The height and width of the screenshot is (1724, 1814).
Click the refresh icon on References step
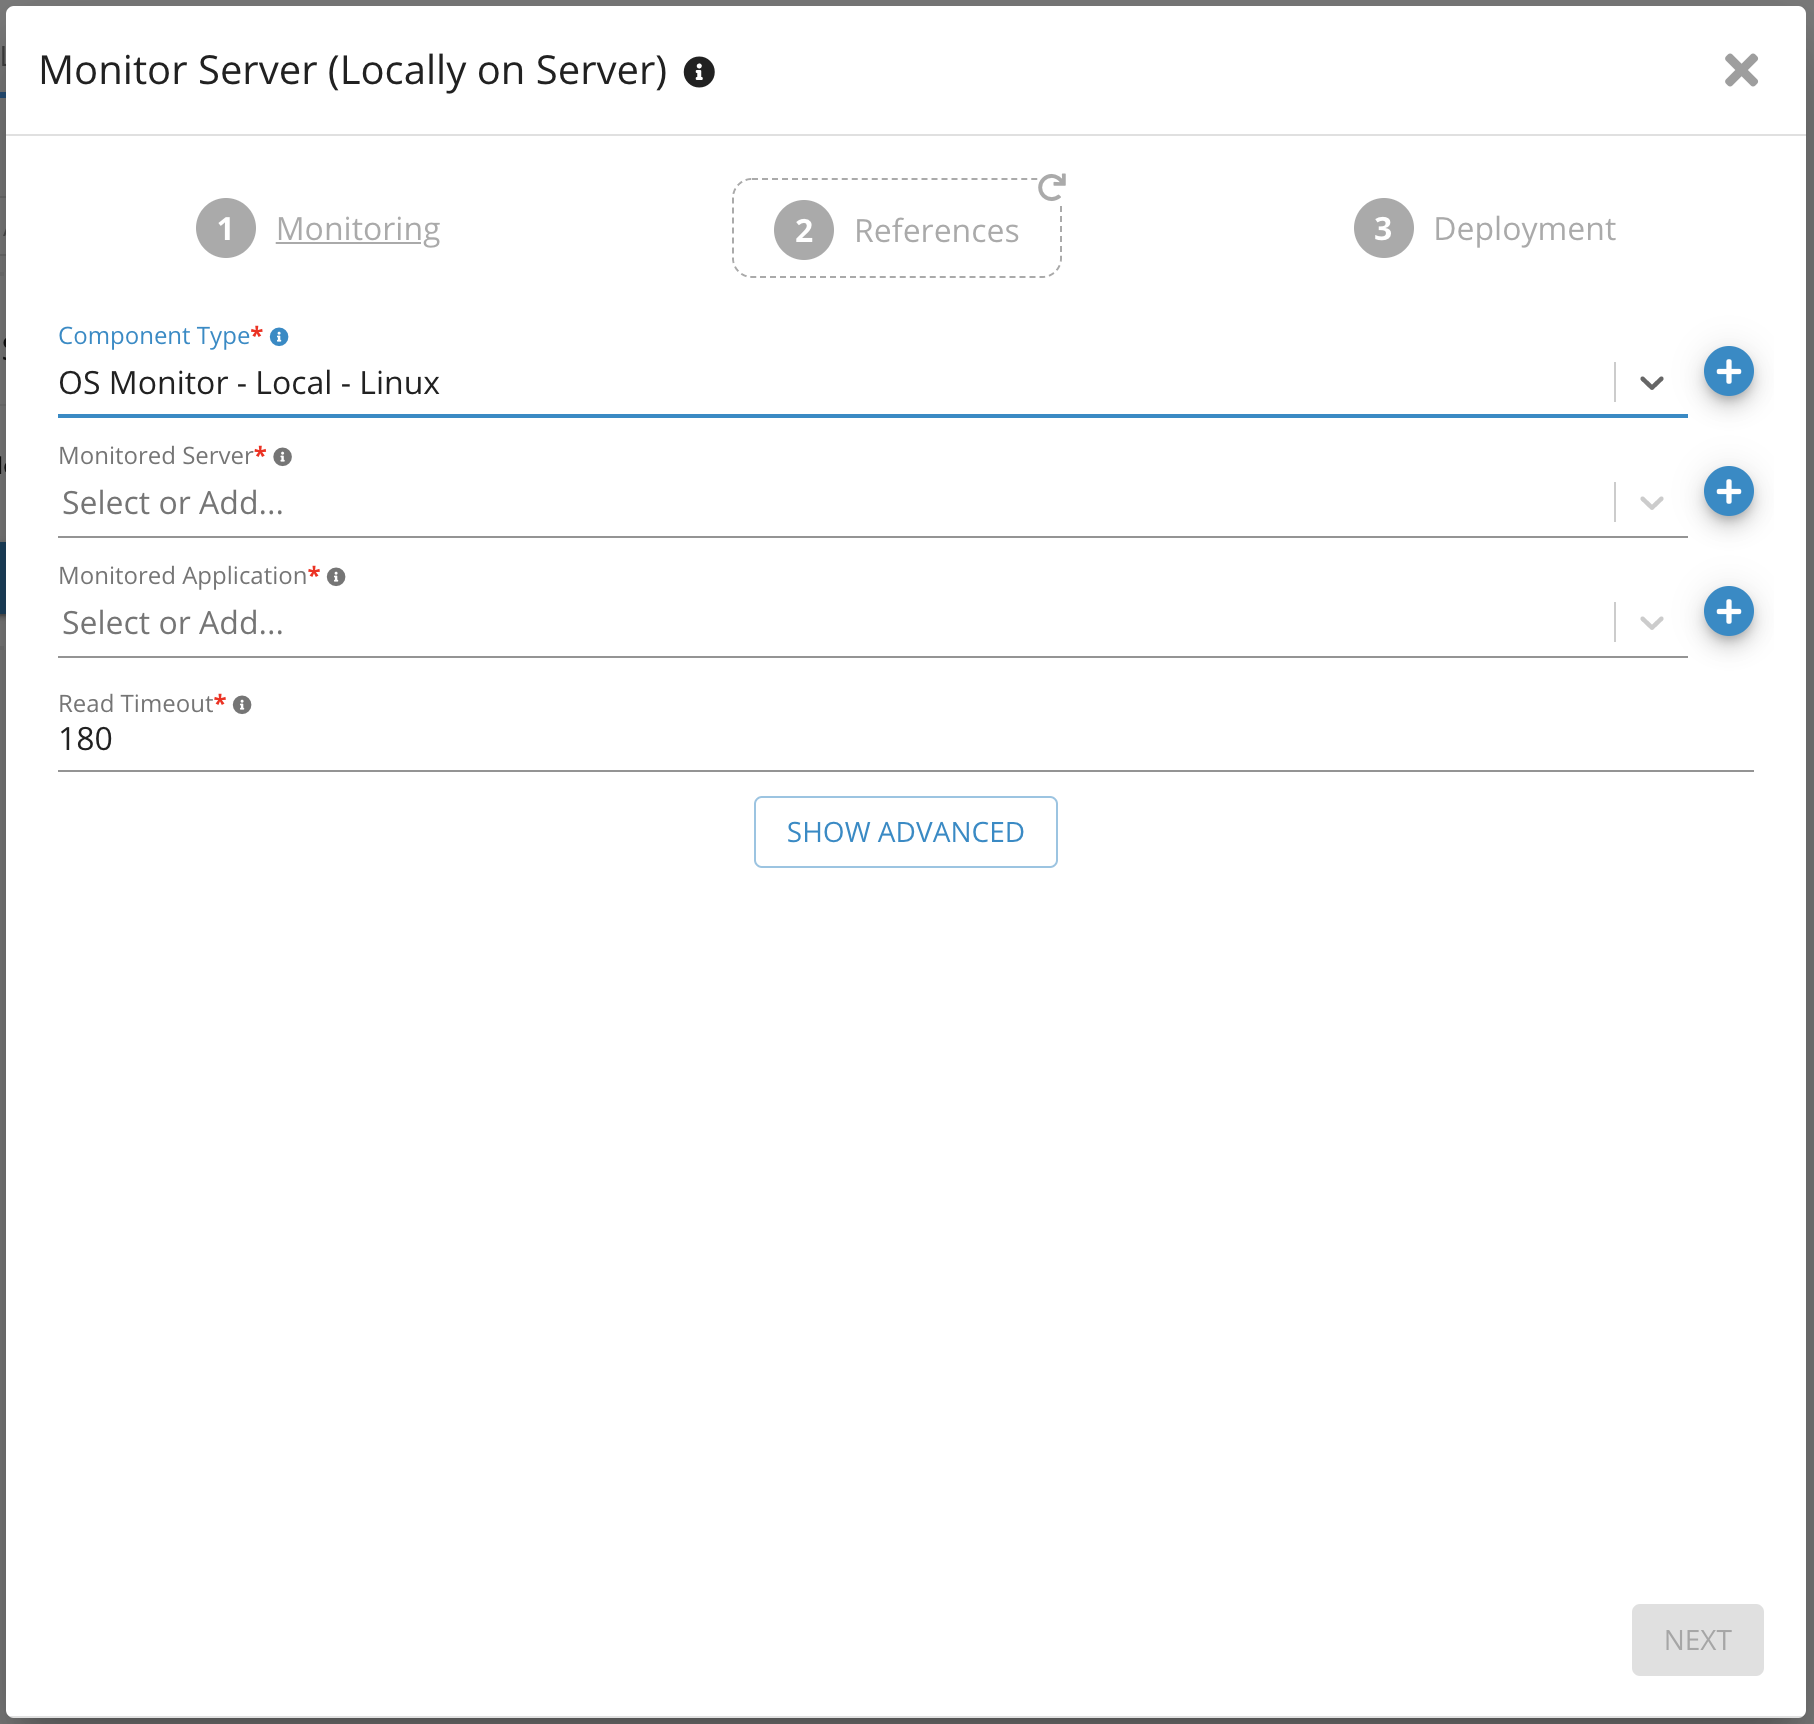click(1051, 187)
